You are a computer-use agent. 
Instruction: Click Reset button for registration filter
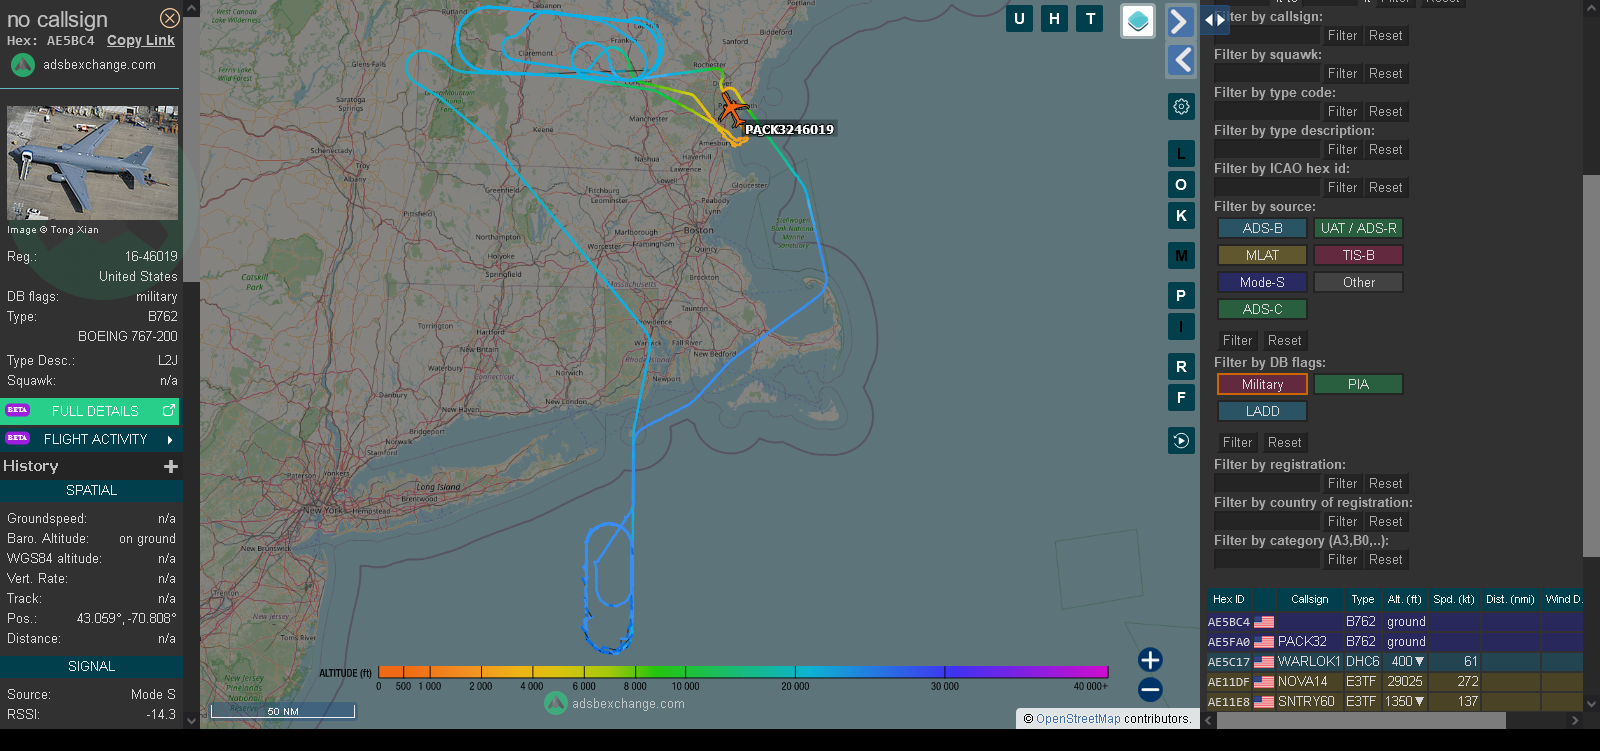pos(1385,484)
